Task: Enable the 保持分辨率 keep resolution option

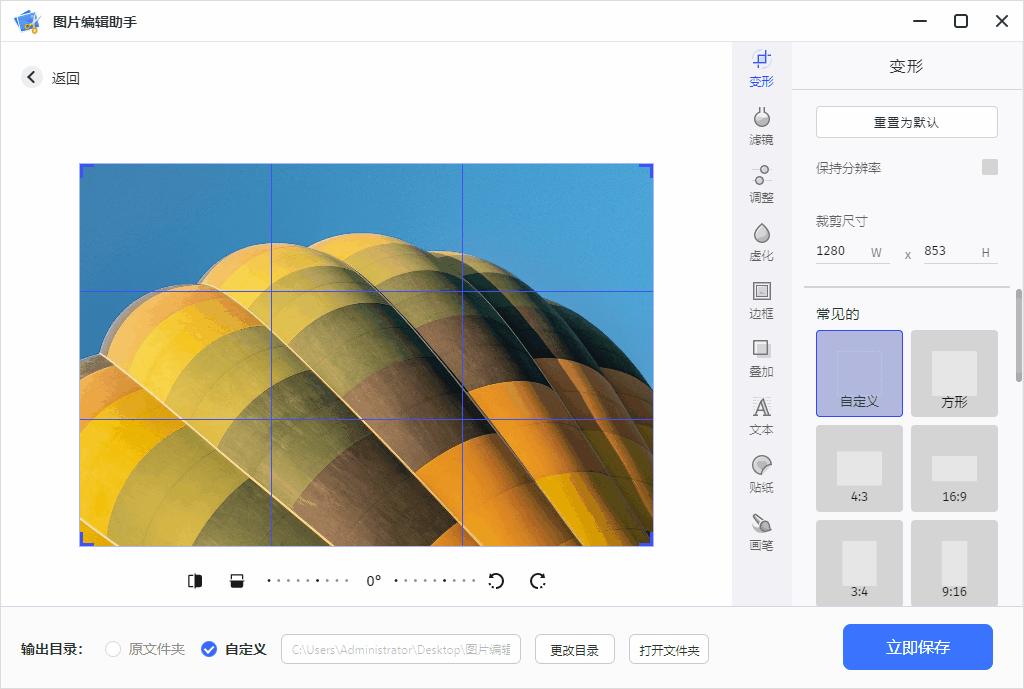Action: (991, 168)
